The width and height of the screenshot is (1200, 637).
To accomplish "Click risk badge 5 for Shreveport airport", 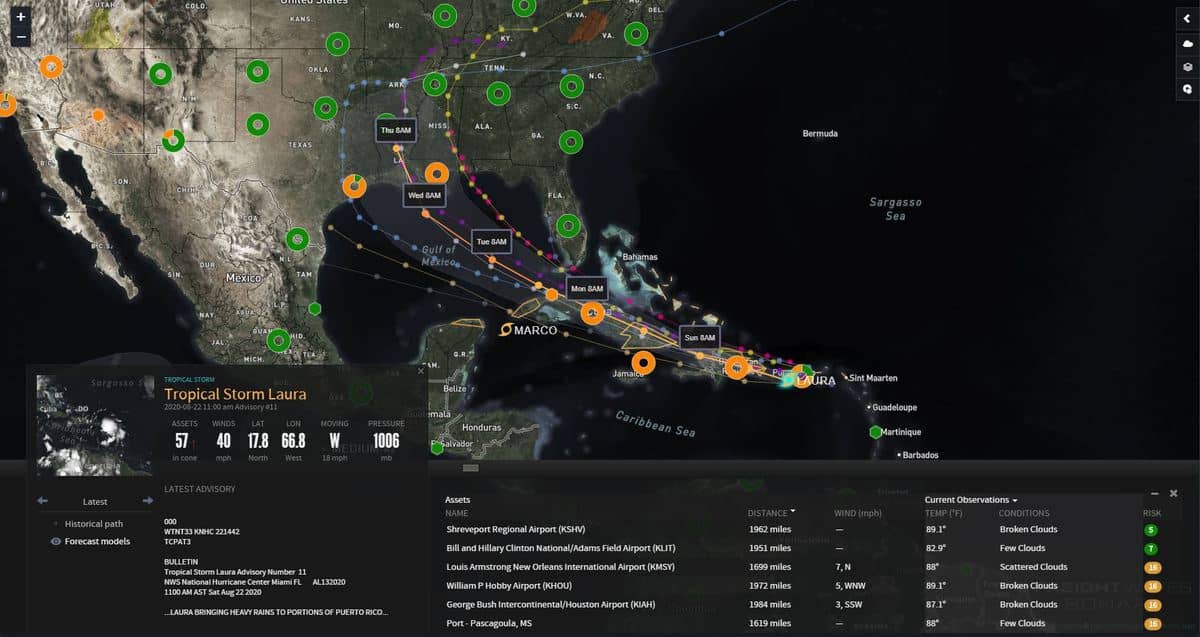I will point(1151,530).
